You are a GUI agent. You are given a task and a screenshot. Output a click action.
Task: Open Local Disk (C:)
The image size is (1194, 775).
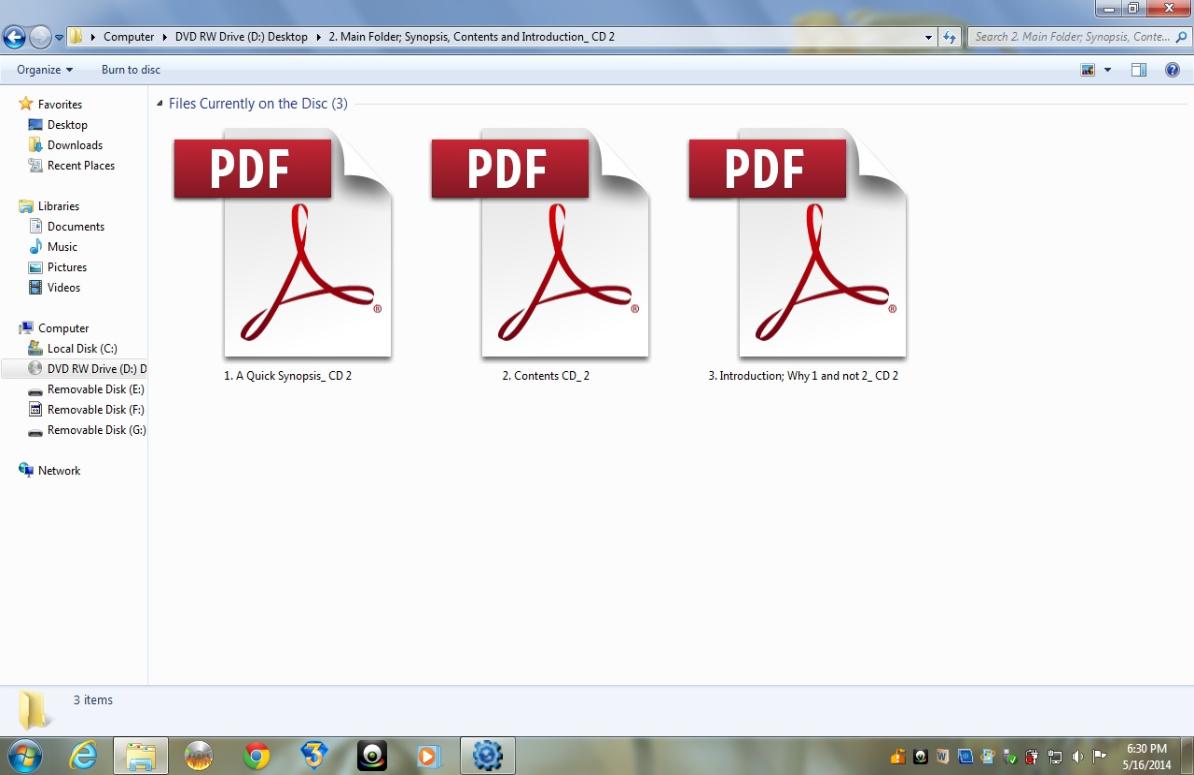(x=81, y=349)
